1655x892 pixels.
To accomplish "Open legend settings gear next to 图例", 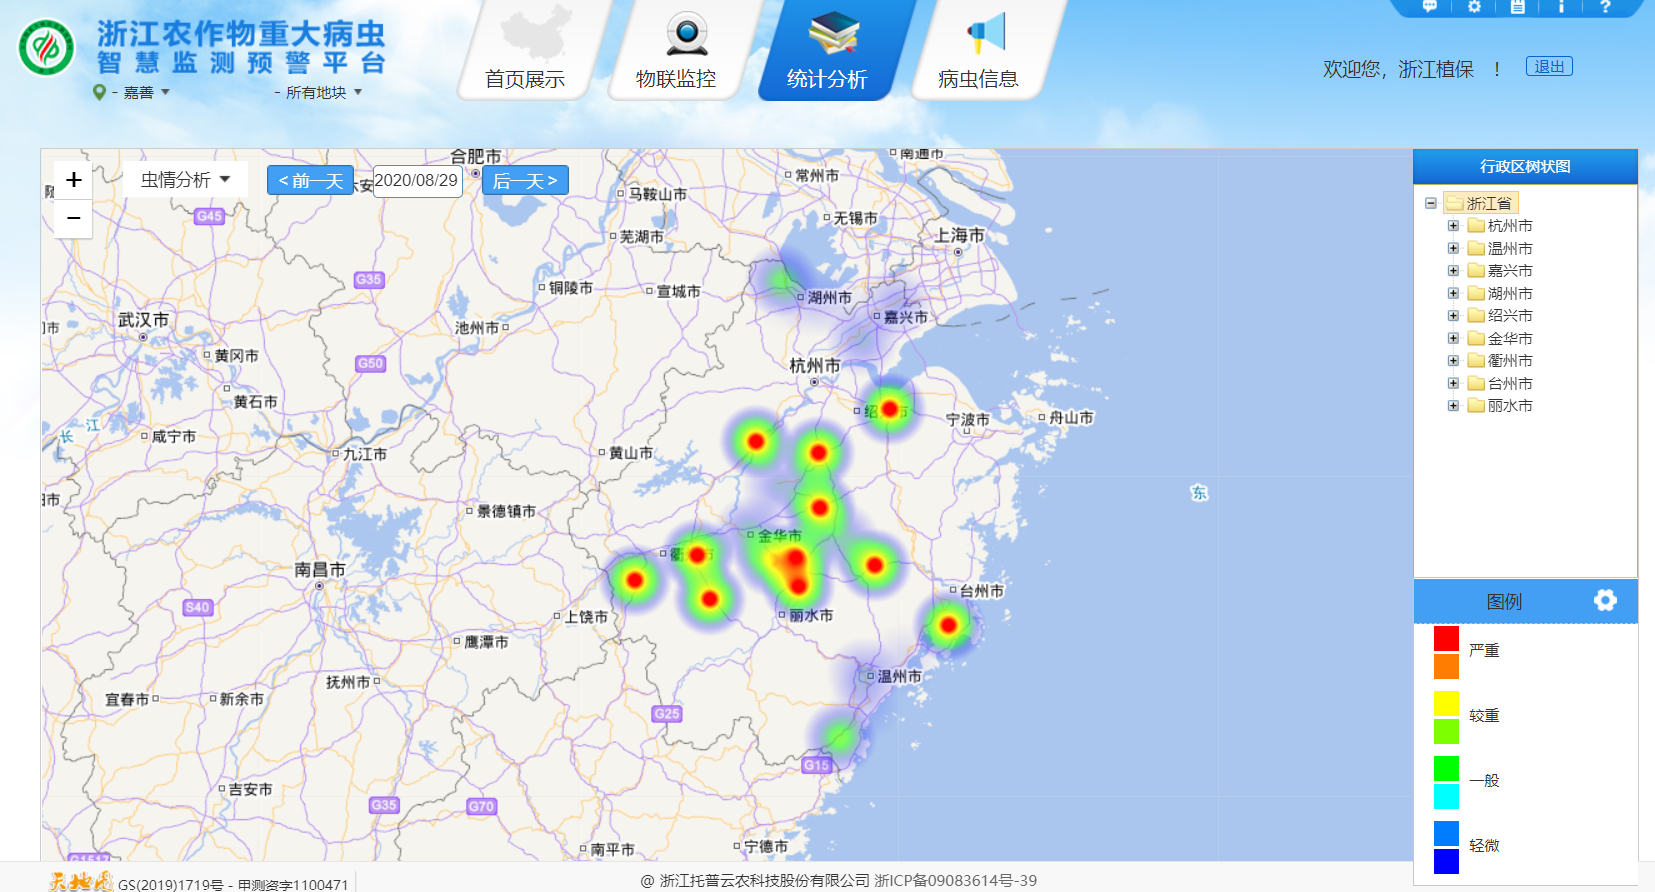I will [x=1605, y=600].
